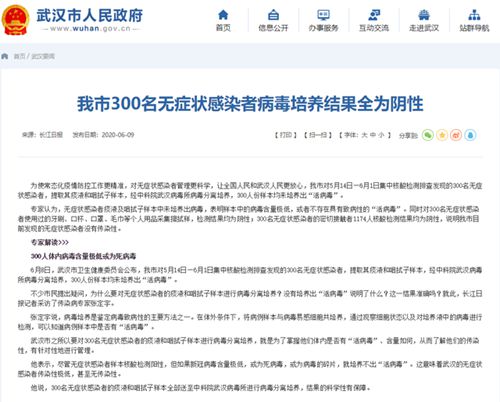
Task: Click the 打印 print link
Action: [286, 135]
